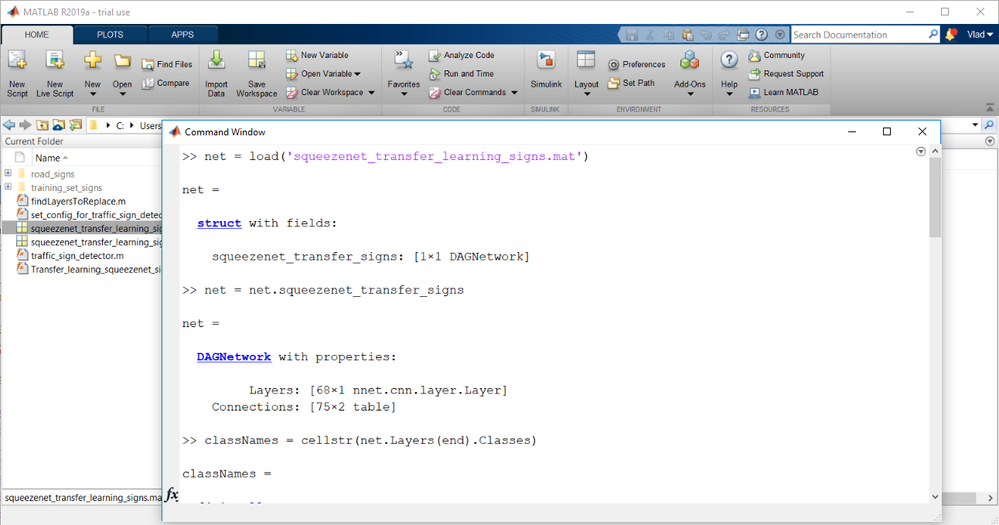
Task: Open the Vlad account dropdown
Action: (979, 34)
